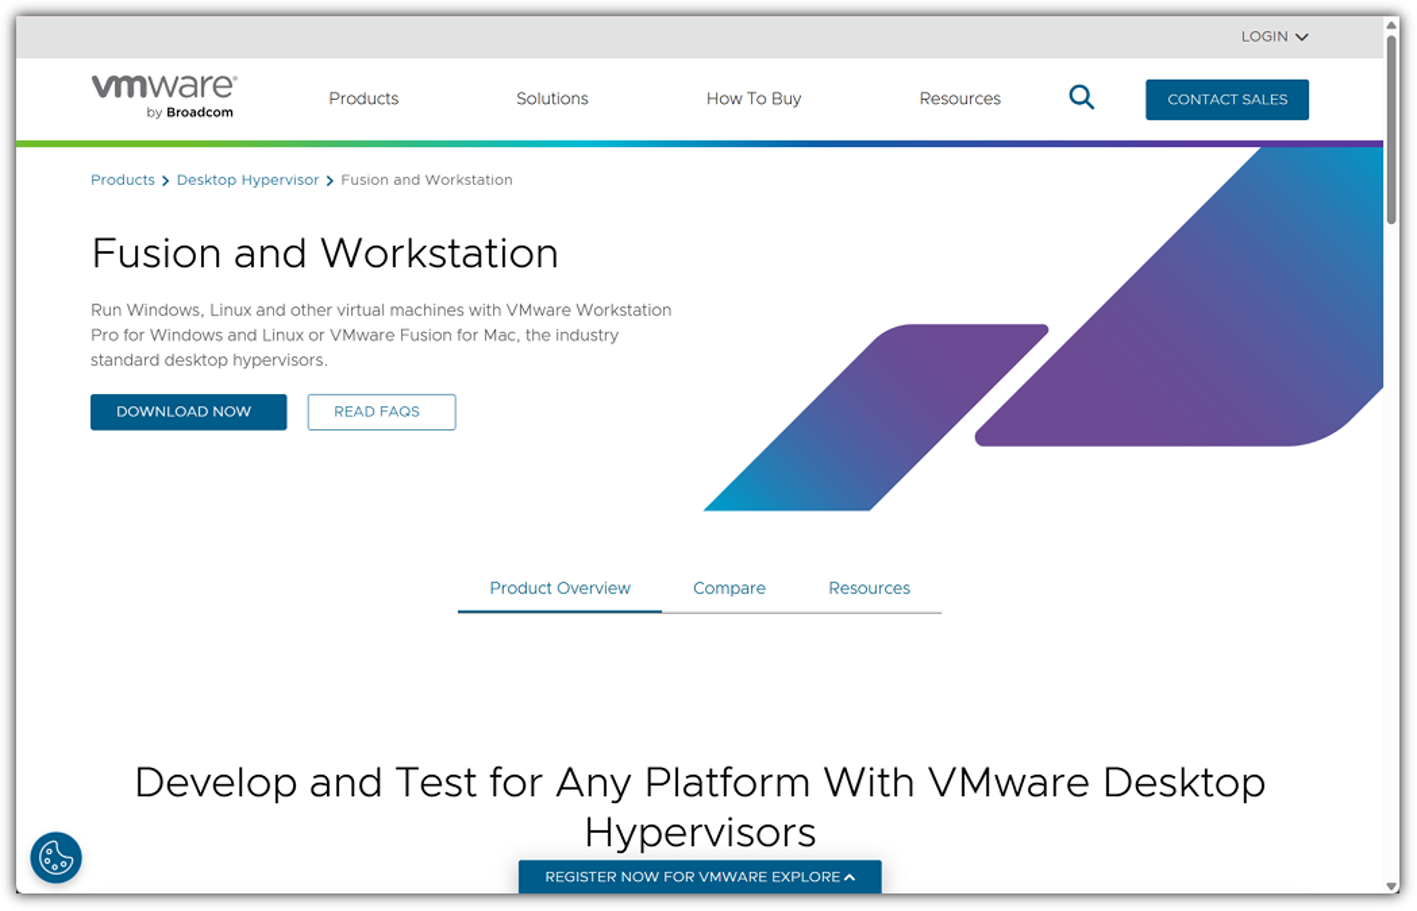Click the search magnifier icon

pyautogui.click(x=1081, y=97)
